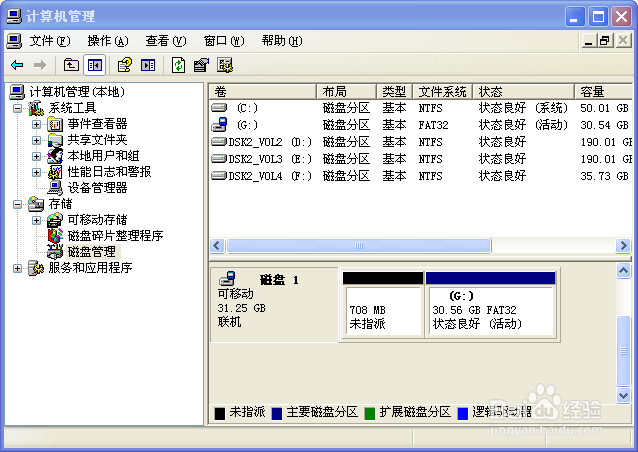Screen dimensions: 638x452
Task: Expand the 事件查看器 node
Action: pos(36,124)
